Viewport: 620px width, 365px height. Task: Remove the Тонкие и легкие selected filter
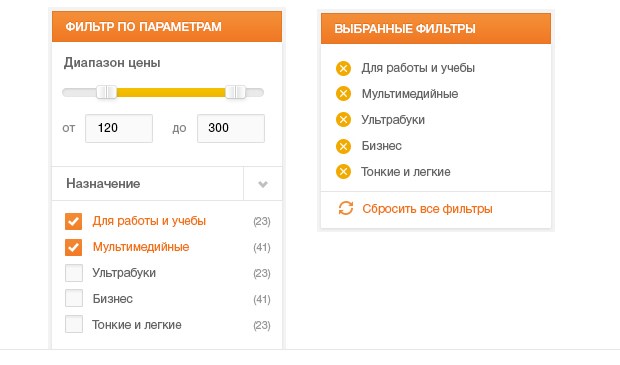click(x=343, y=172)
